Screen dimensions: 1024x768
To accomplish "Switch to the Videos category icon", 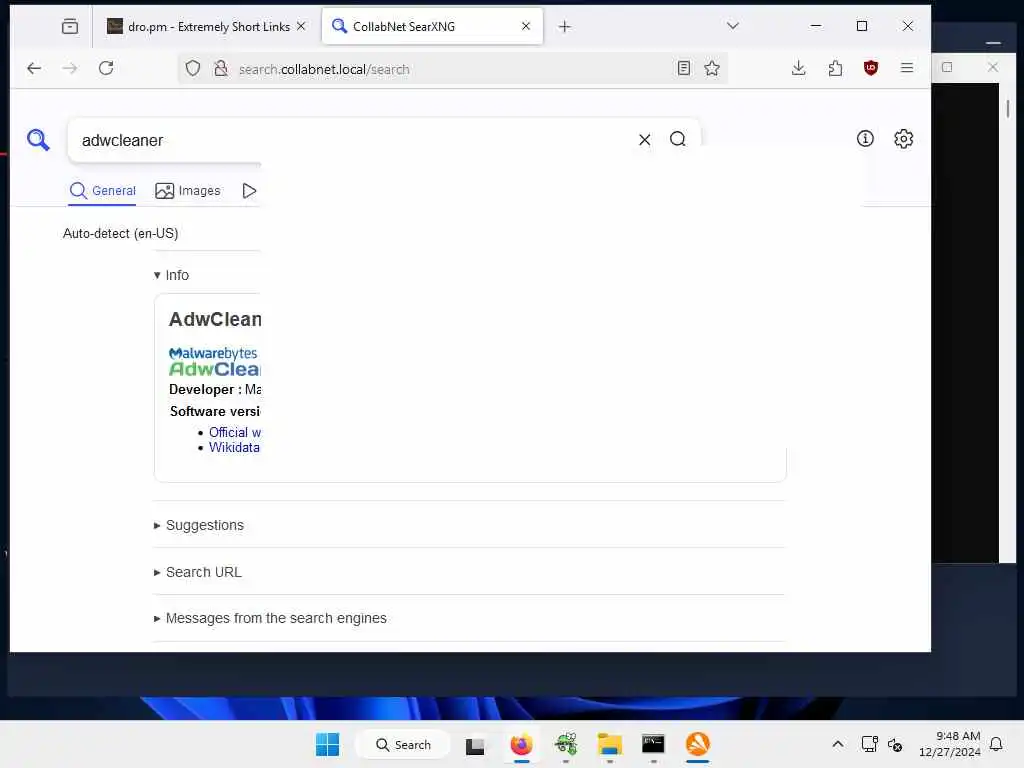I will 249,191.
